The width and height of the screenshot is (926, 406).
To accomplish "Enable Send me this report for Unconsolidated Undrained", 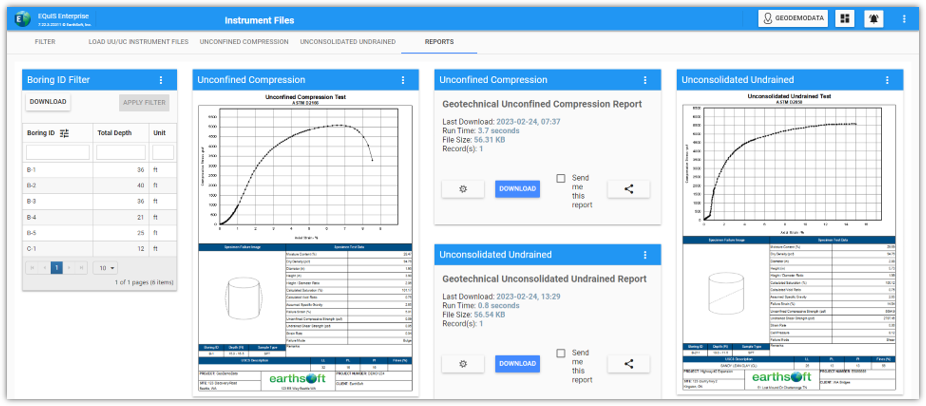I will pyautogui.click(x=561, y=353).
